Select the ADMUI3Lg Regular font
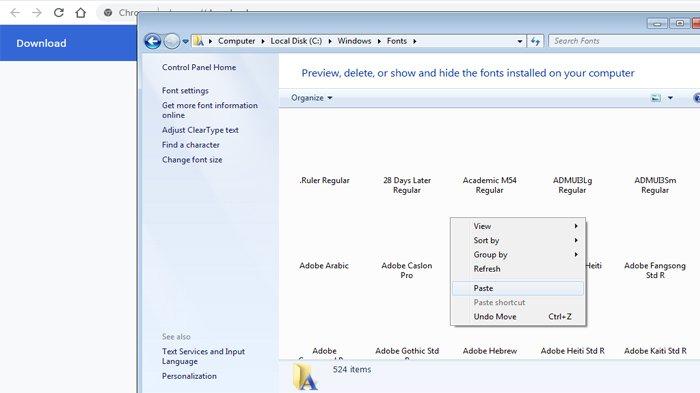Image resolution: width=700 pixels, height=393 pixels. (572, 185)
